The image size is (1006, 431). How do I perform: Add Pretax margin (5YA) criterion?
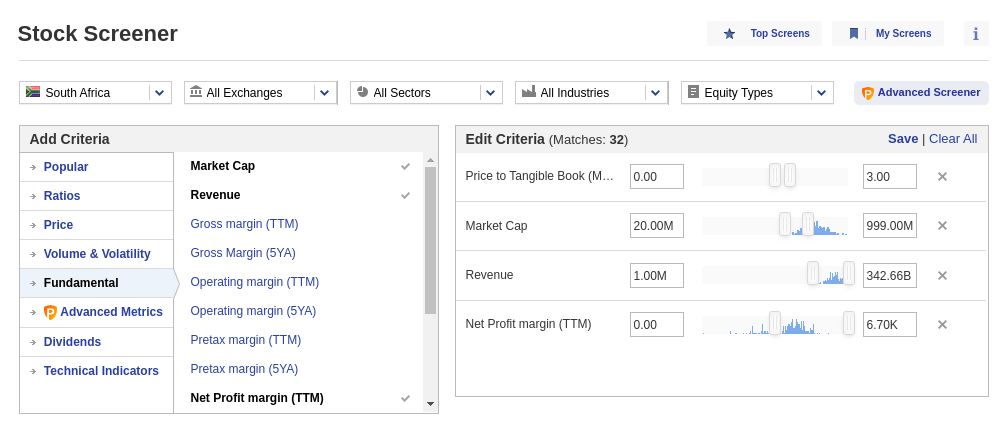coord(244,369)
